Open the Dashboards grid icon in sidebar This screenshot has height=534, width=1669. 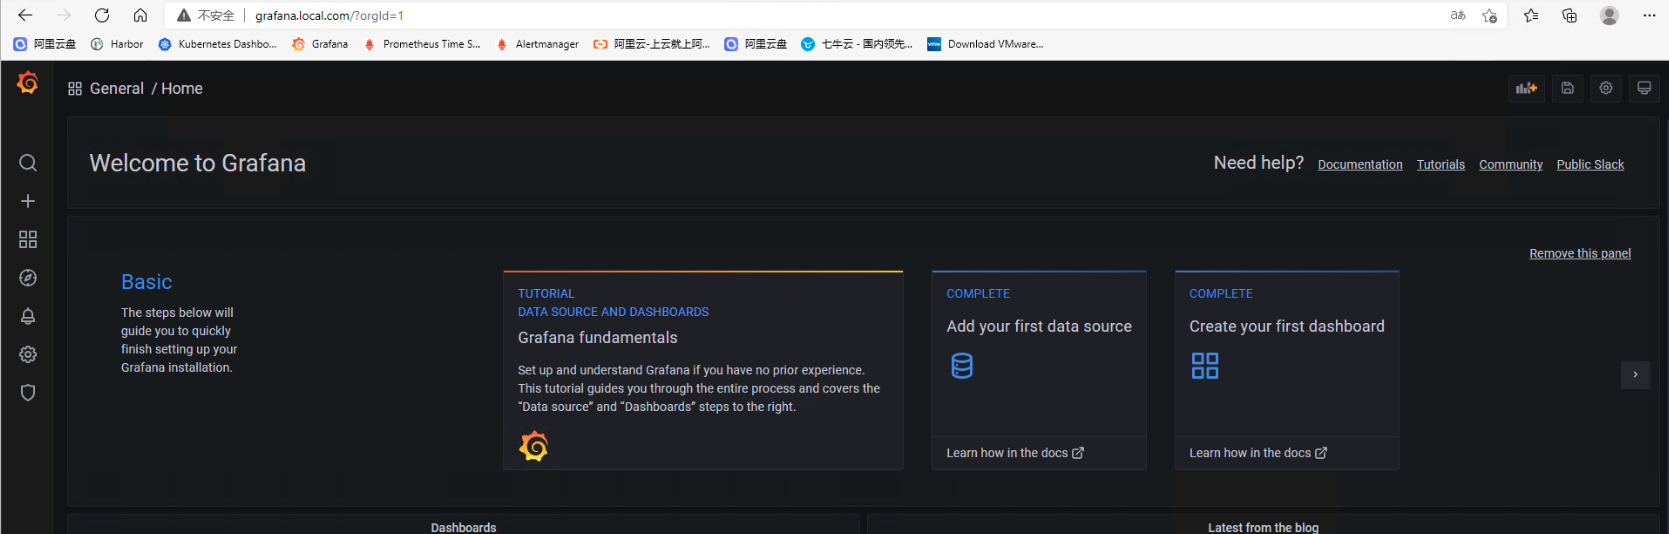(28, 239)
